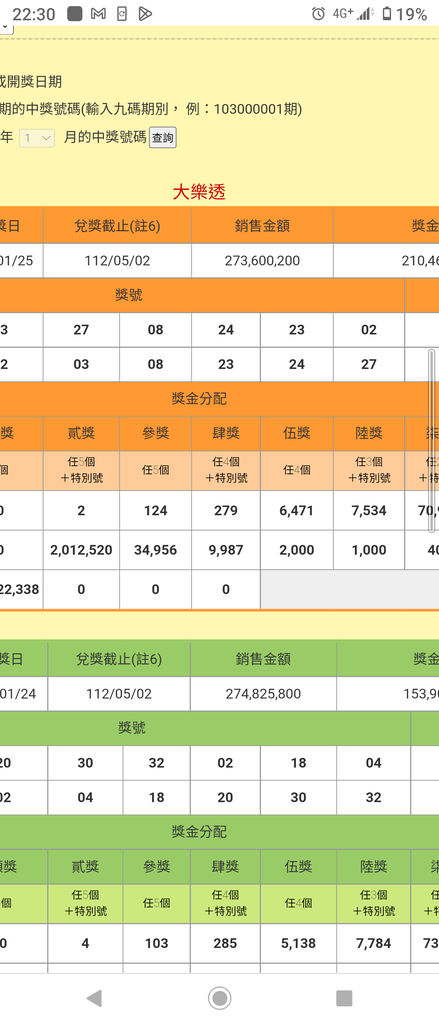
Task: Select winner count 279
Action: click(x=226, y=511)
